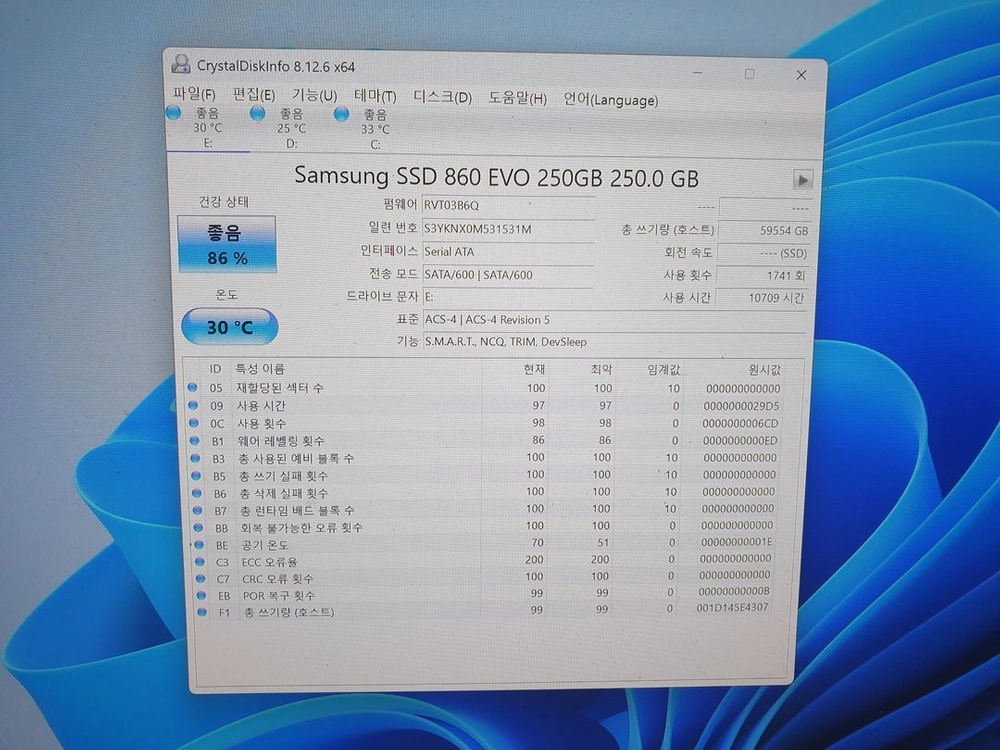Click the 30 °C temperature button

pos(230,327)
